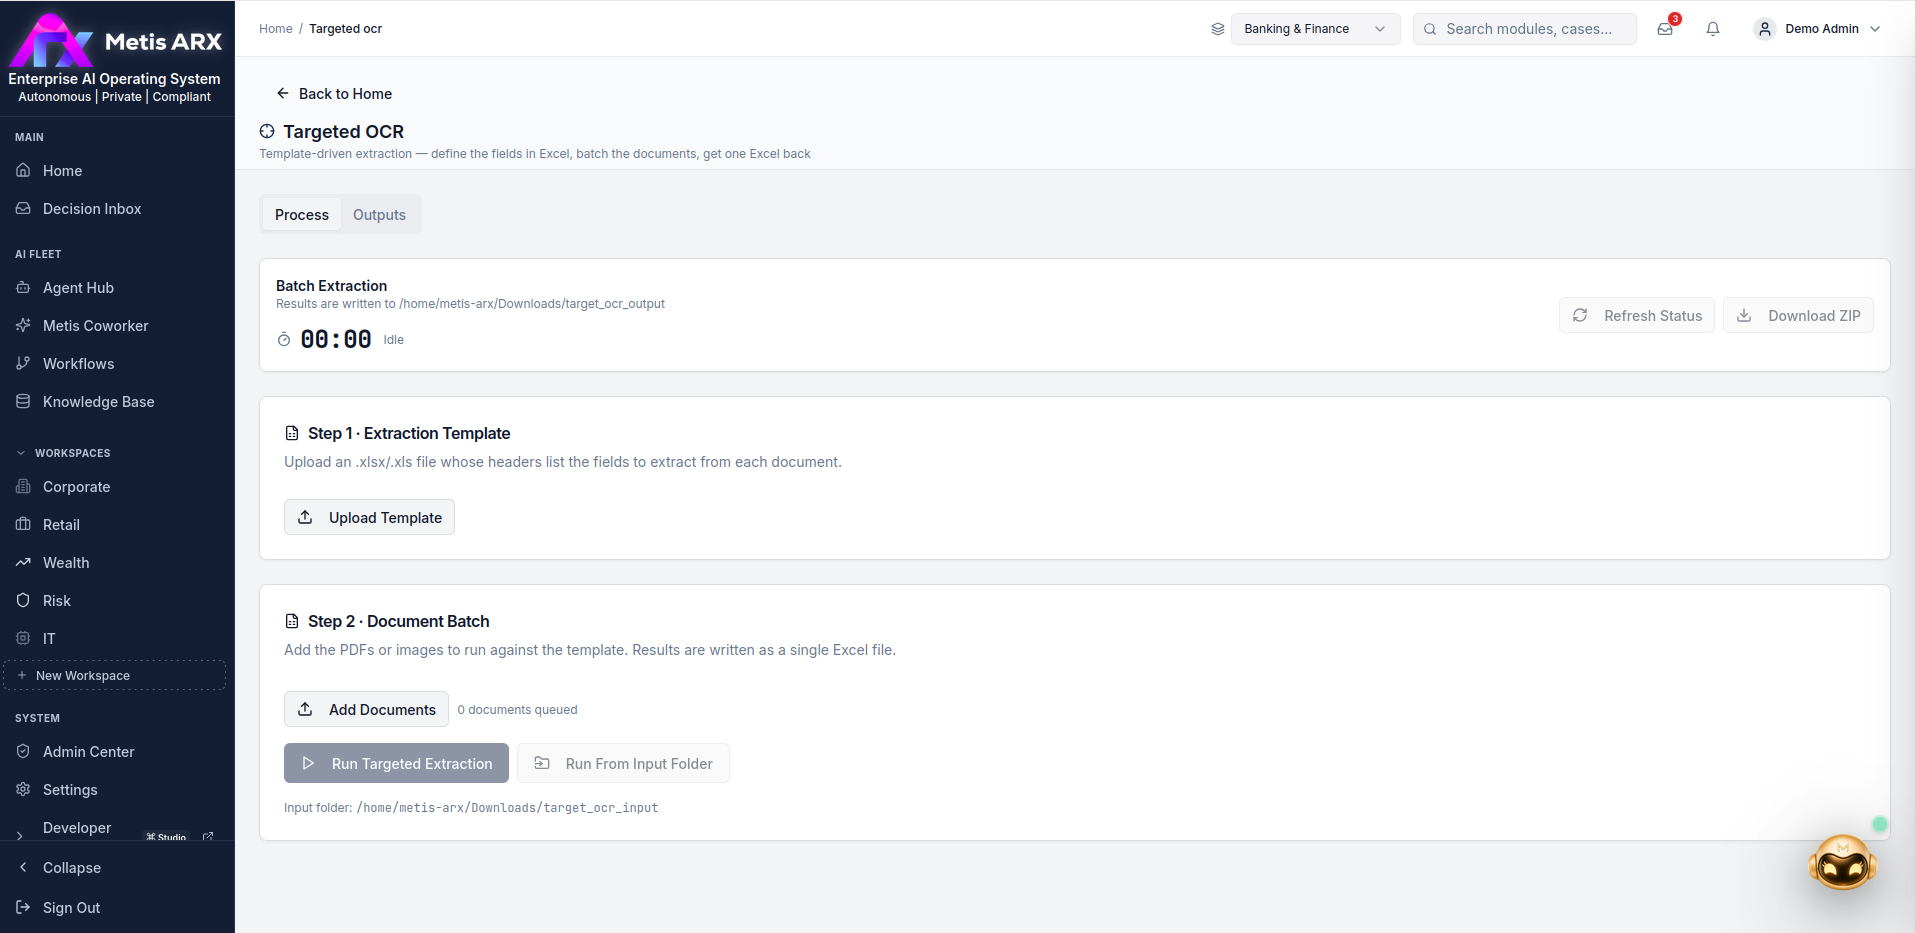Open the Studio external link
The height and width of the screenshot is (933, 1915).
click(x=208, y=836)
